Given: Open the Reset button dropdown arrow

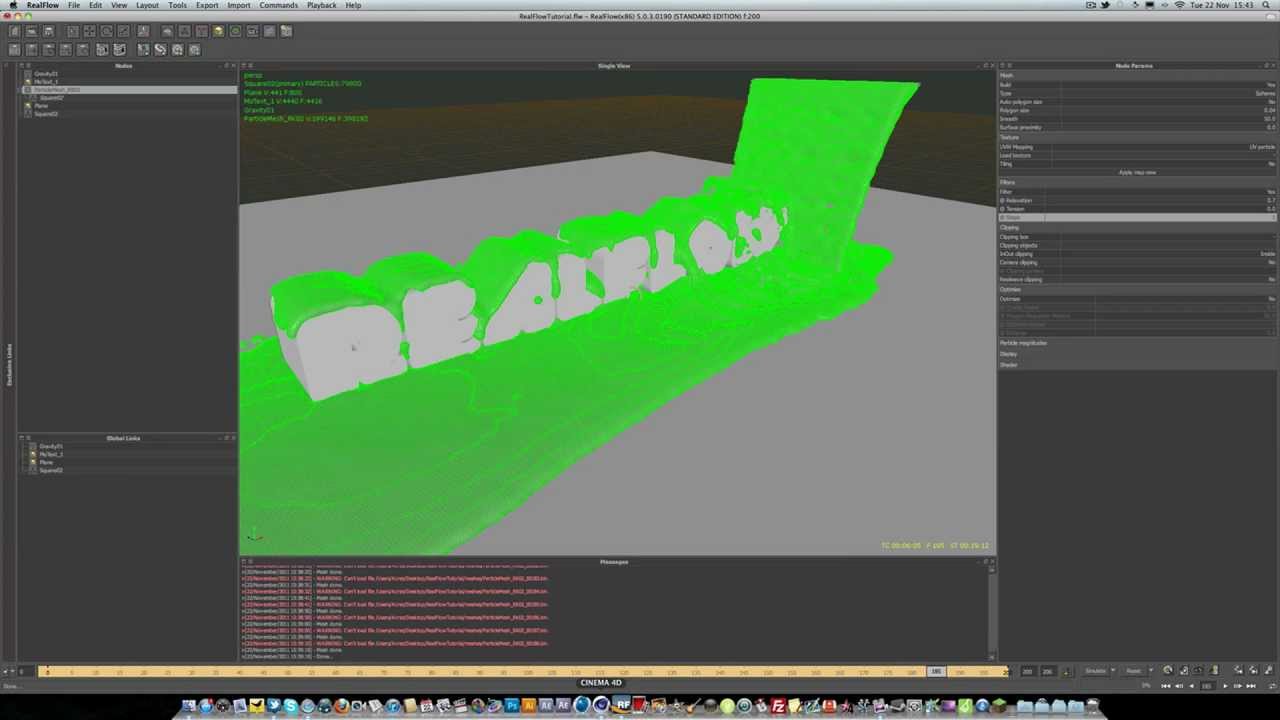Looking at the screenshot, I should pos(1151,670).
